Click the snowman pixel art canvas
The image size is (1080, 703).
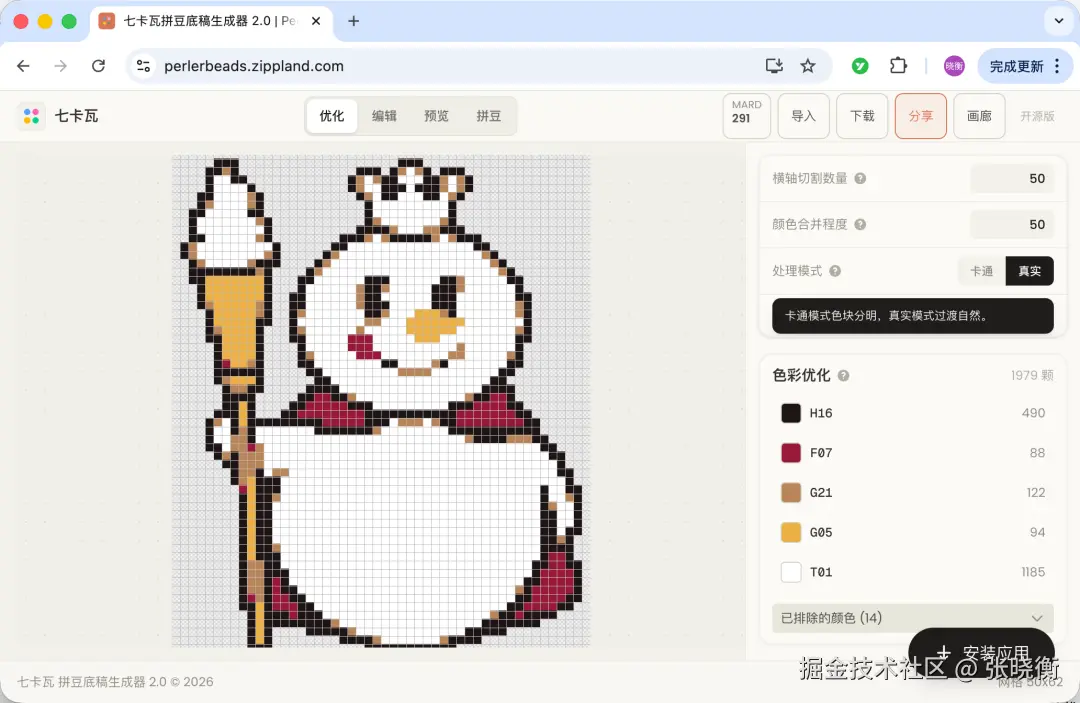tap(381, 401)
